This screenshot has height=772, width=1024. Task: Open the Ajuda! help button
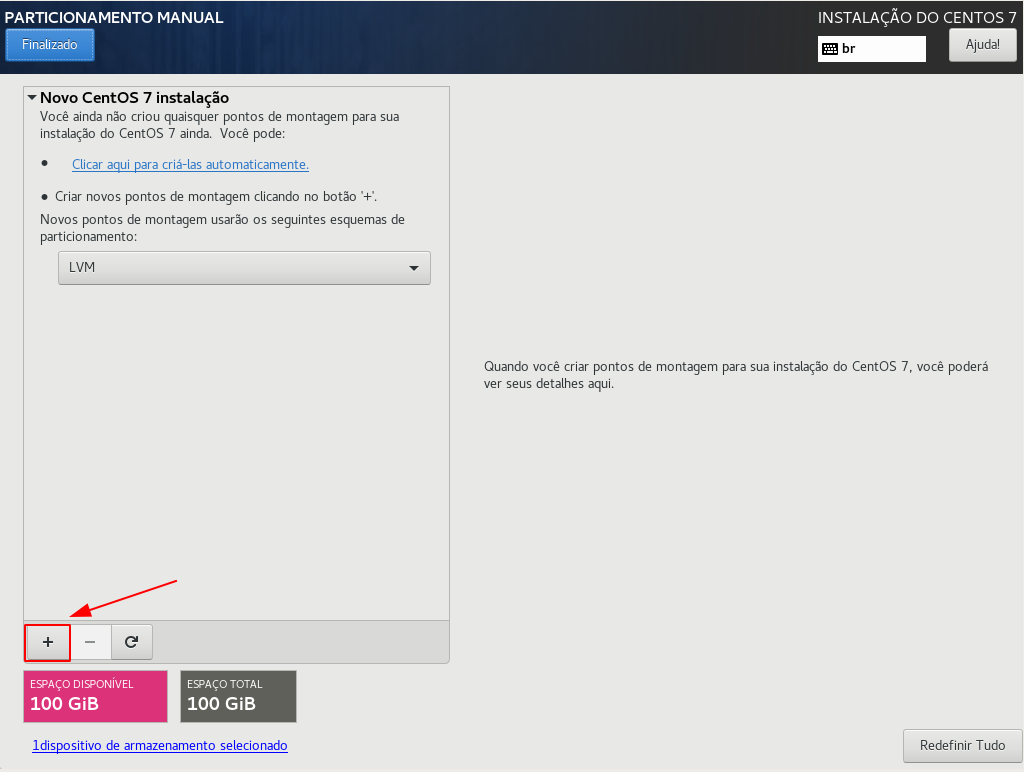point(982,44)
